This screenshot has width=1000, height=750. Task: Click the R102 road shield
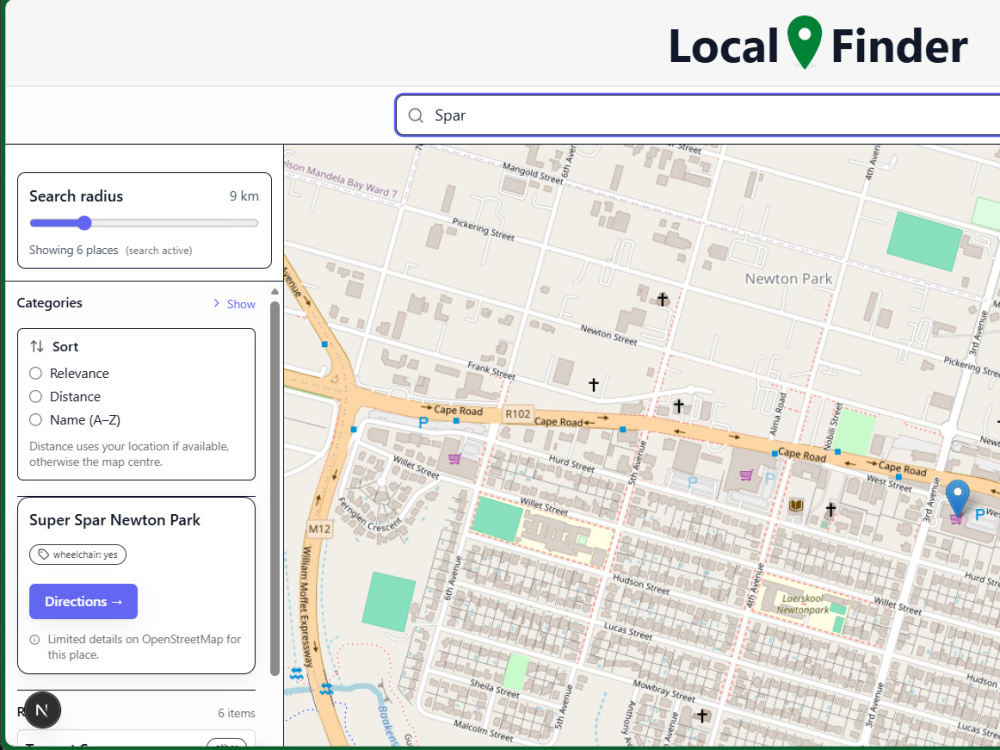pyautogui.click(x=518, y=414)
